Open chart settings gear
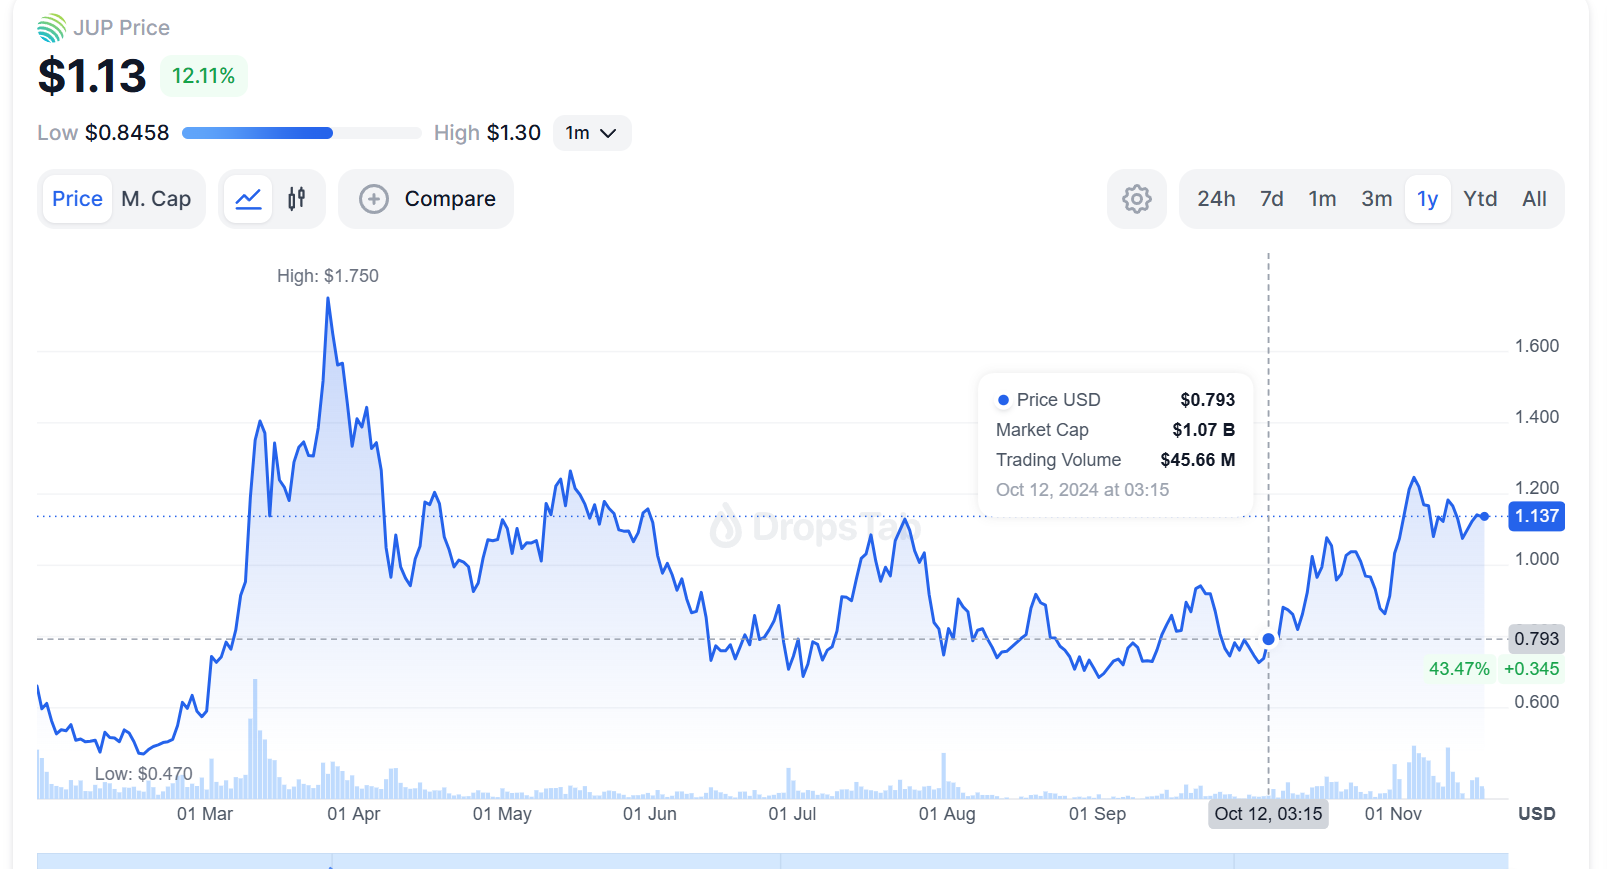The width and height of the screenshot is (1607, 869). coord(1136,199)
